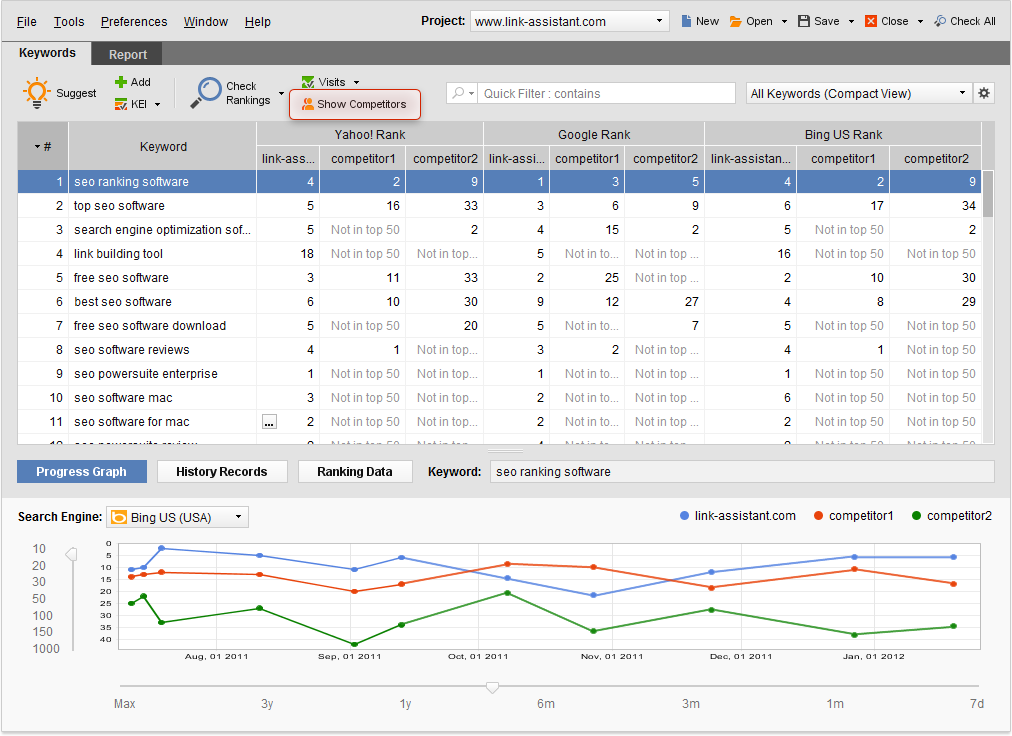Show the History Records panel

pos(222,471)
